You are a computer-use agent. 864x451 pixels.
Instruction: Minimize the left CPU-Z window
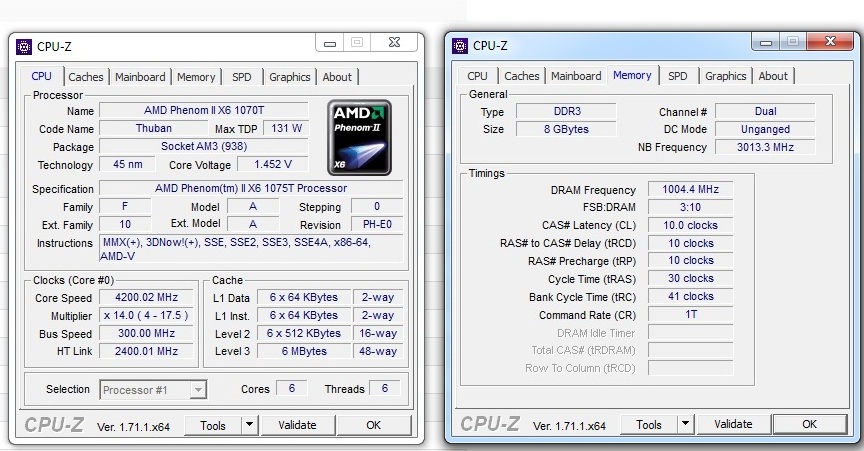pos(330,43)
